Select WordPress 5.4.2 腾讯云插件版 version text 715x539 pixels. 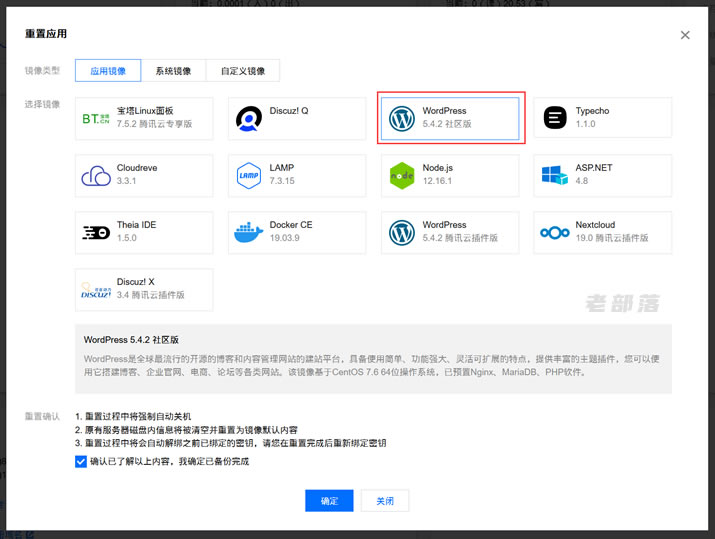click(460, 238)
